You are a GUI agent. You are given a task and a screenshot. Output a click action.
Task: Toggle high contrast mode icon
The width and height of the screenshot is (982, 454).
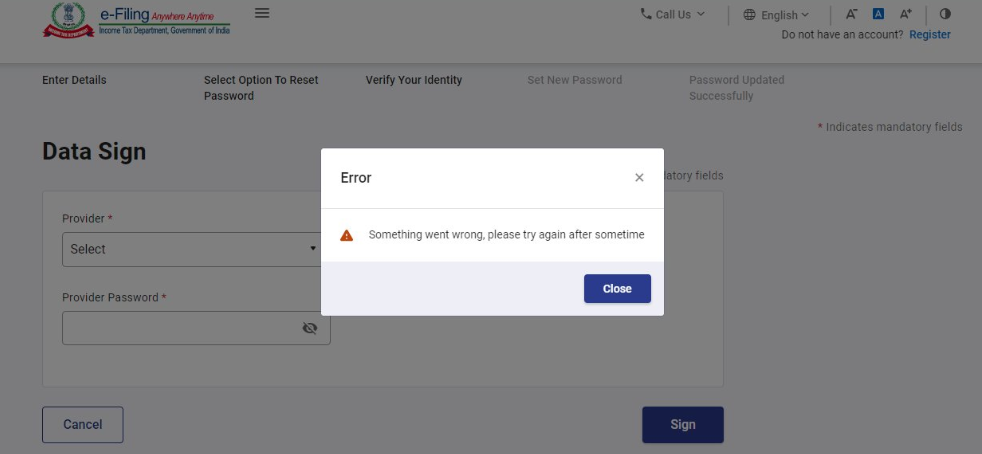click(945, 14)
